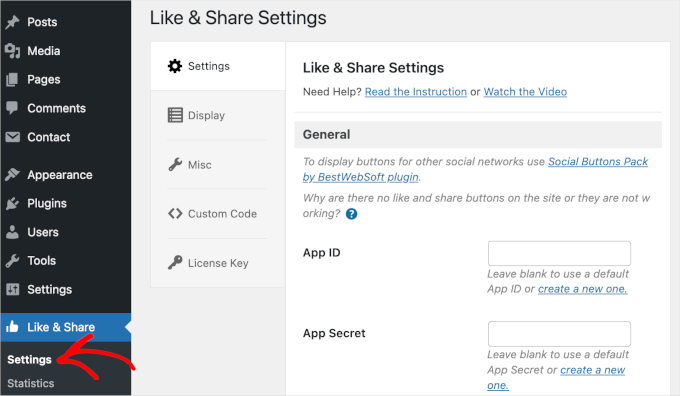Click the Like & Share thumbs-up icon
680x396 pixels.
click(13, 327)
